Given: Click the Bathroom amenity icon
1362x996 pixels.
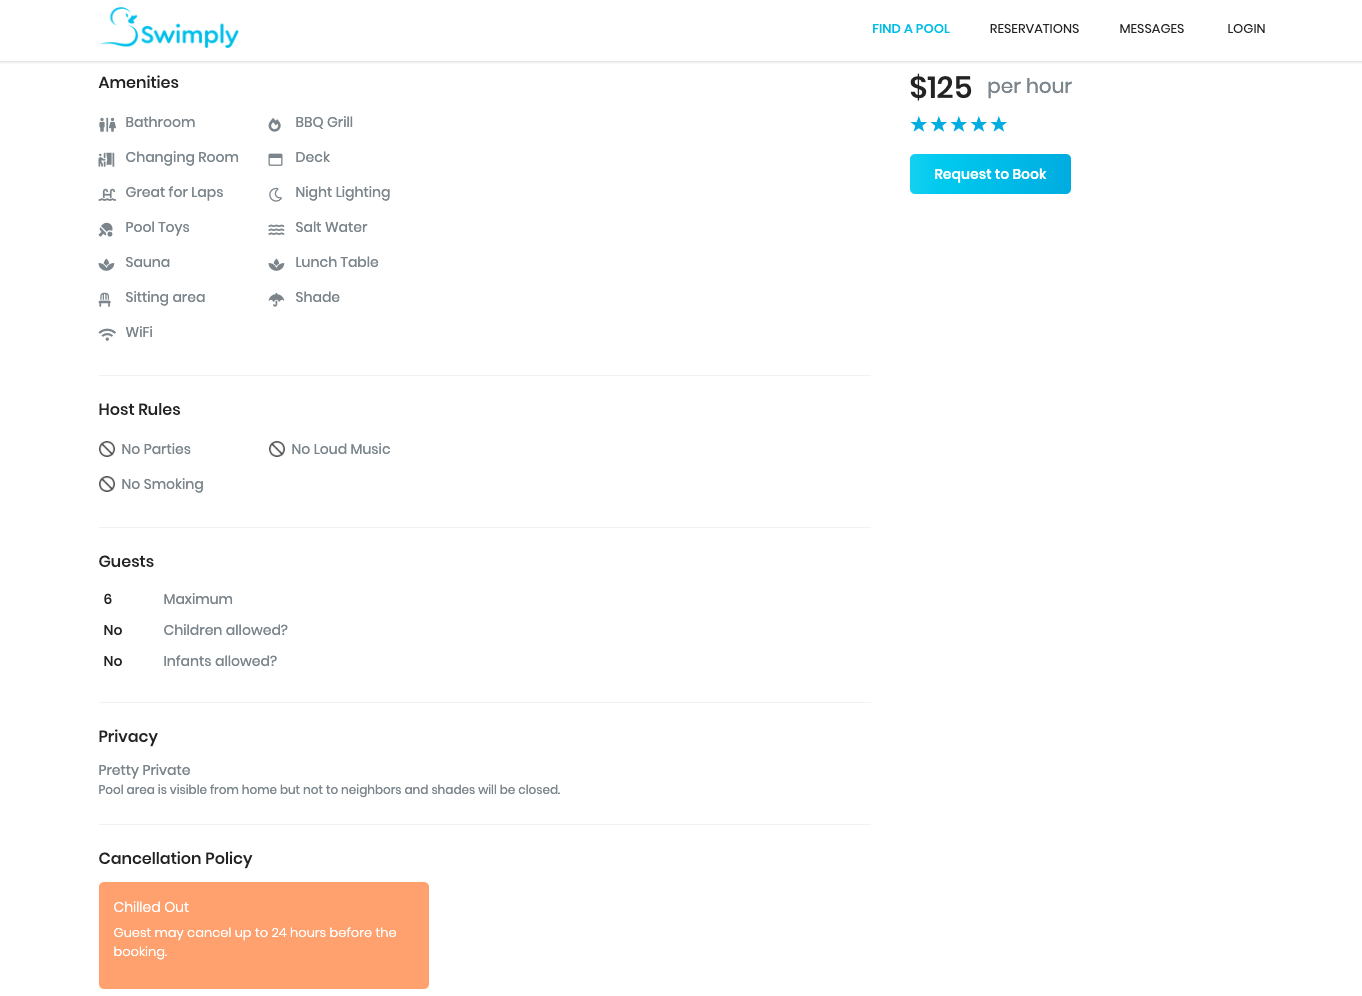Looking at the screenshot, I should coord(107,125).
